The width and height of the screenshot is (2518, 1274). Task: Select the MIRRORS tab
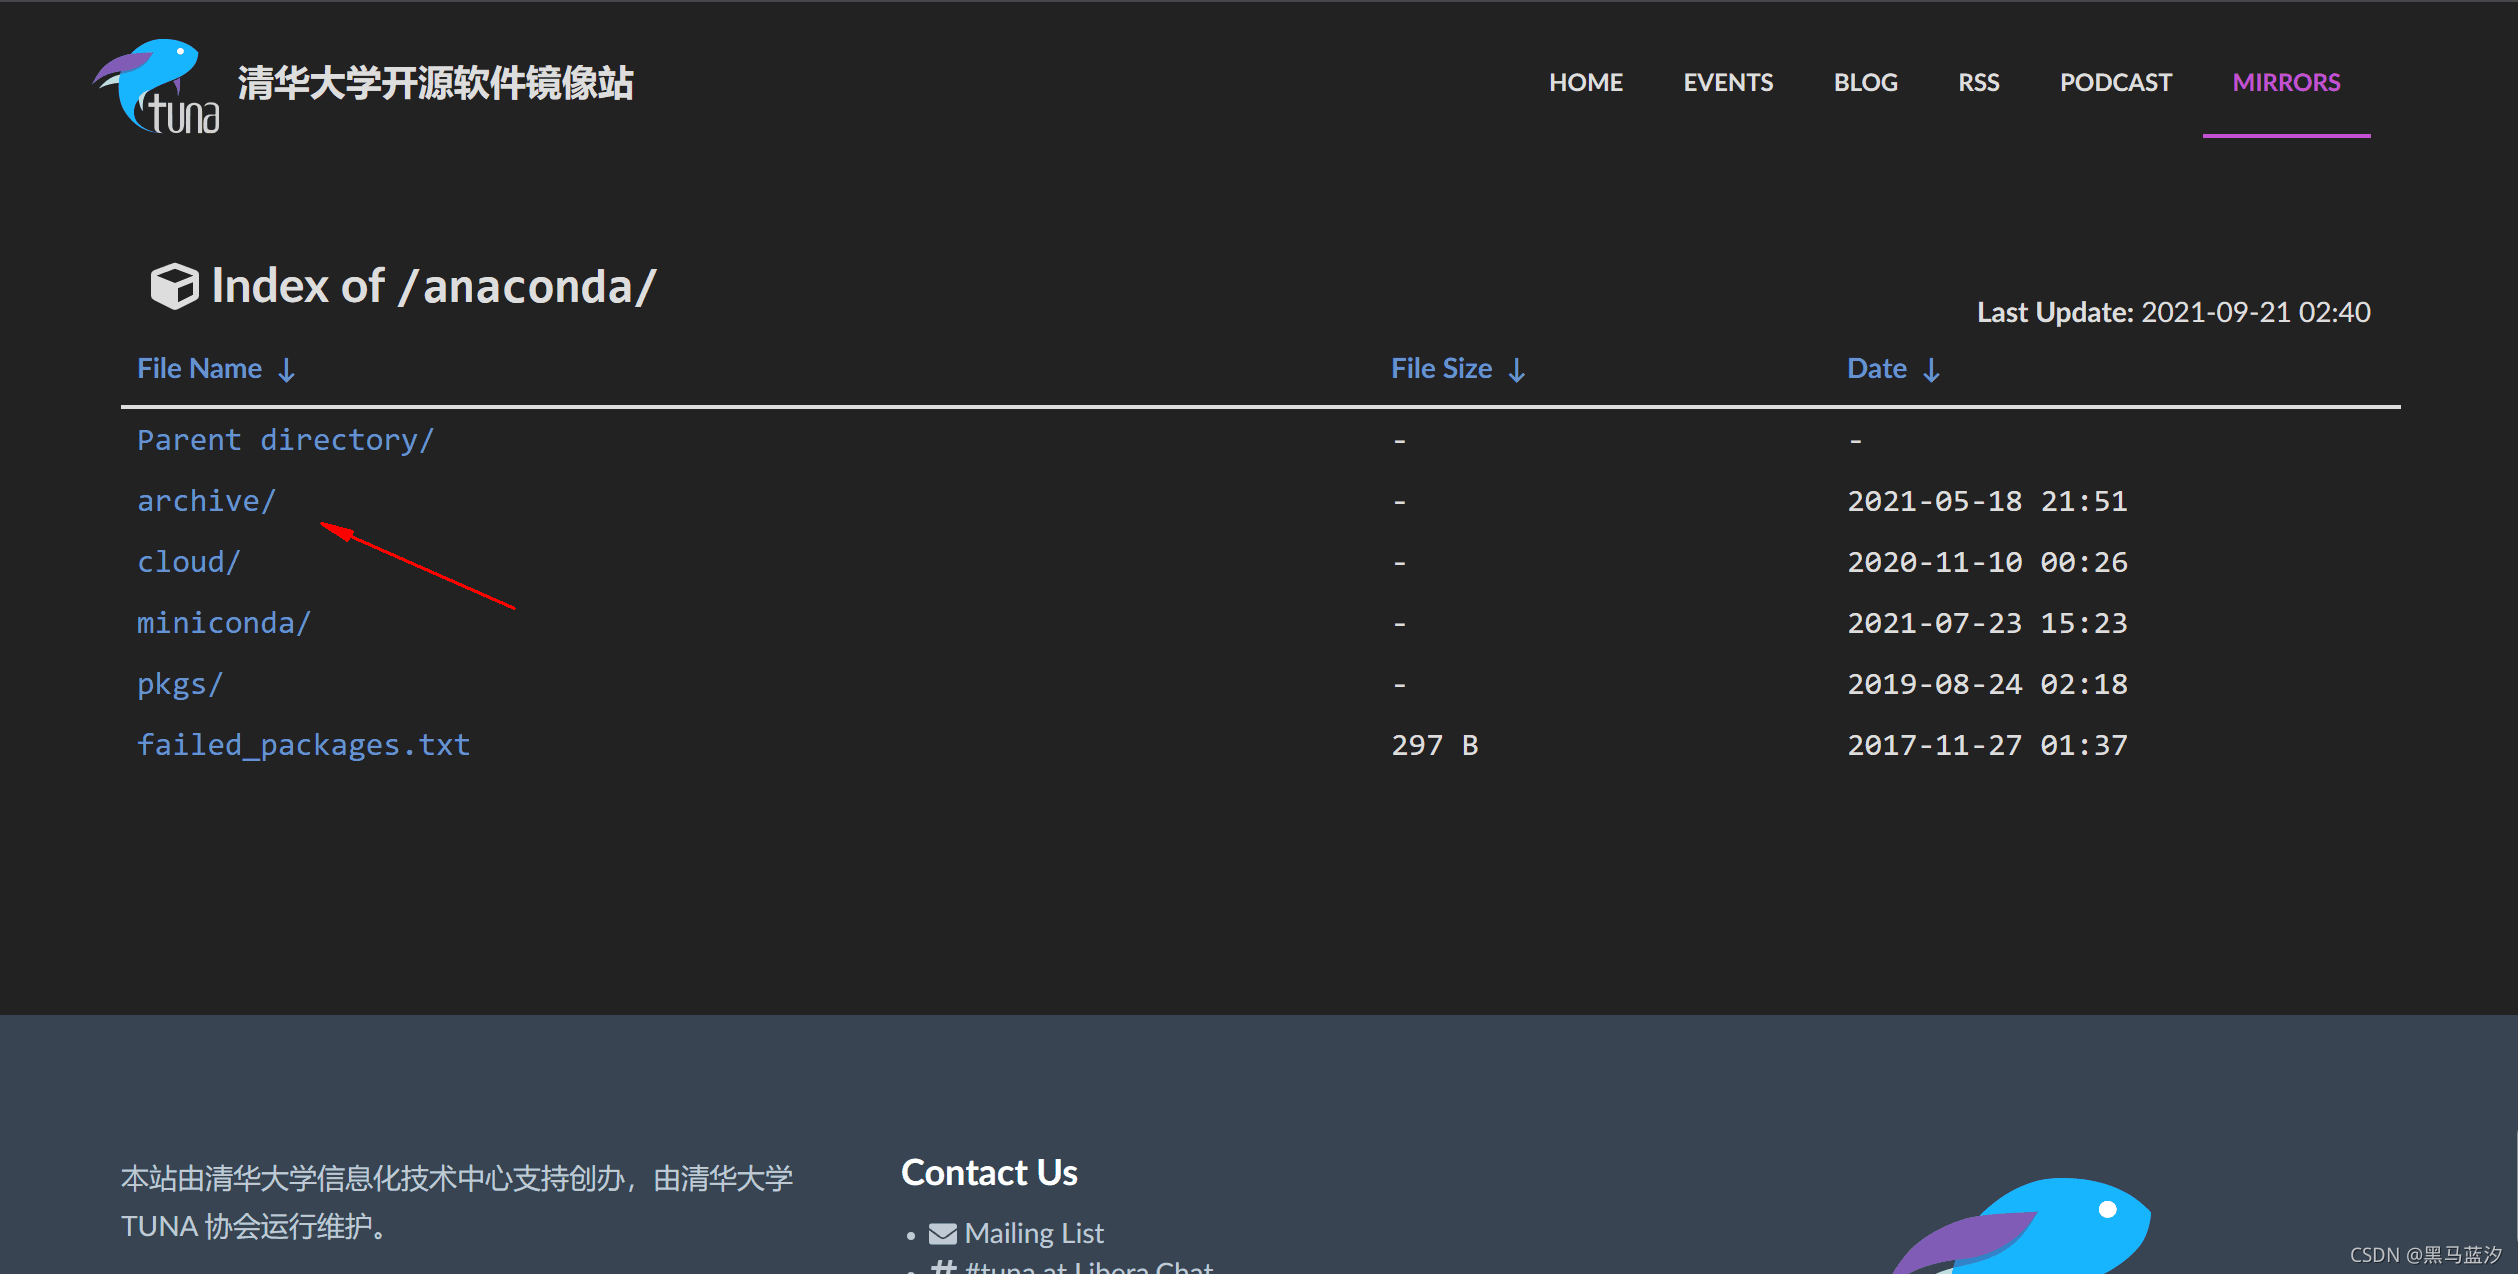click(x=2285, y=83)
